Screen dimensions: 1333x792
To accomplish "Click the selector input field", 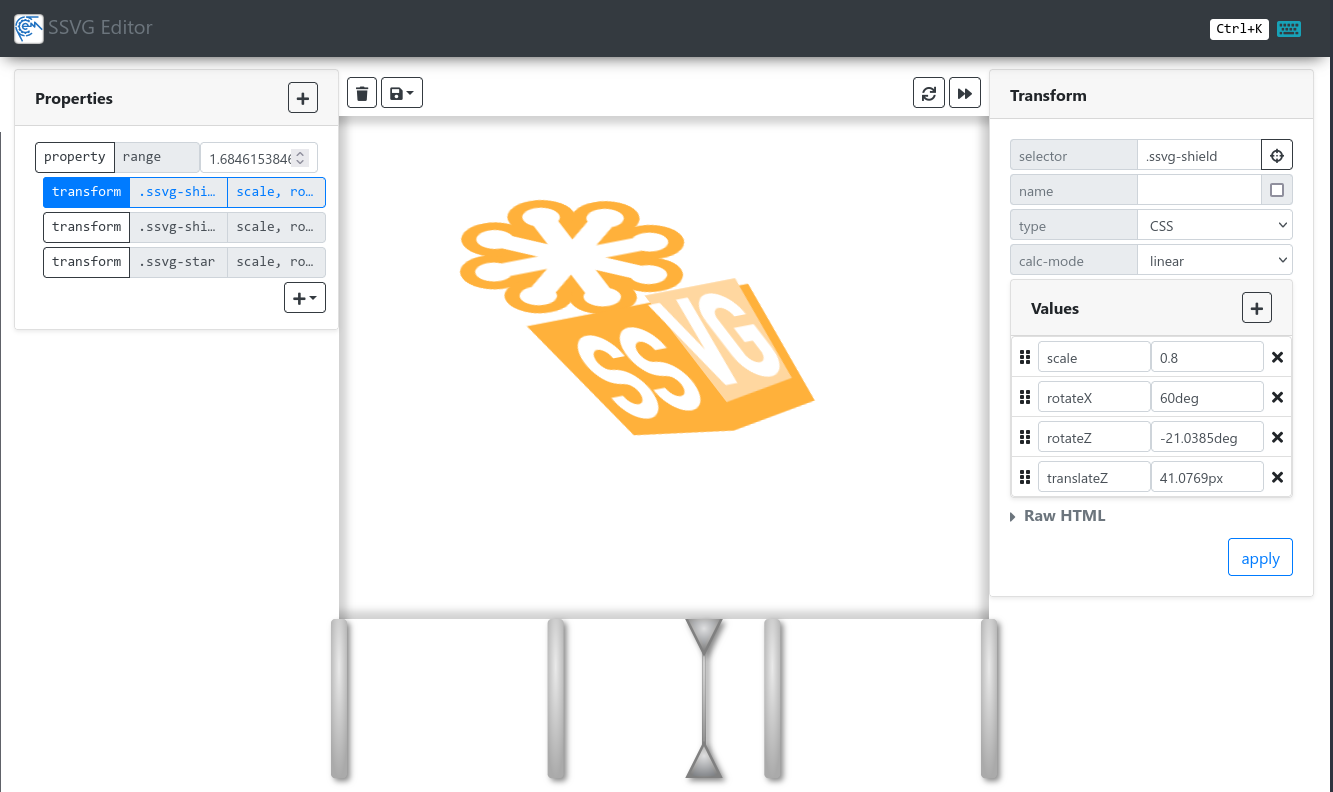I will [1199, 156].
